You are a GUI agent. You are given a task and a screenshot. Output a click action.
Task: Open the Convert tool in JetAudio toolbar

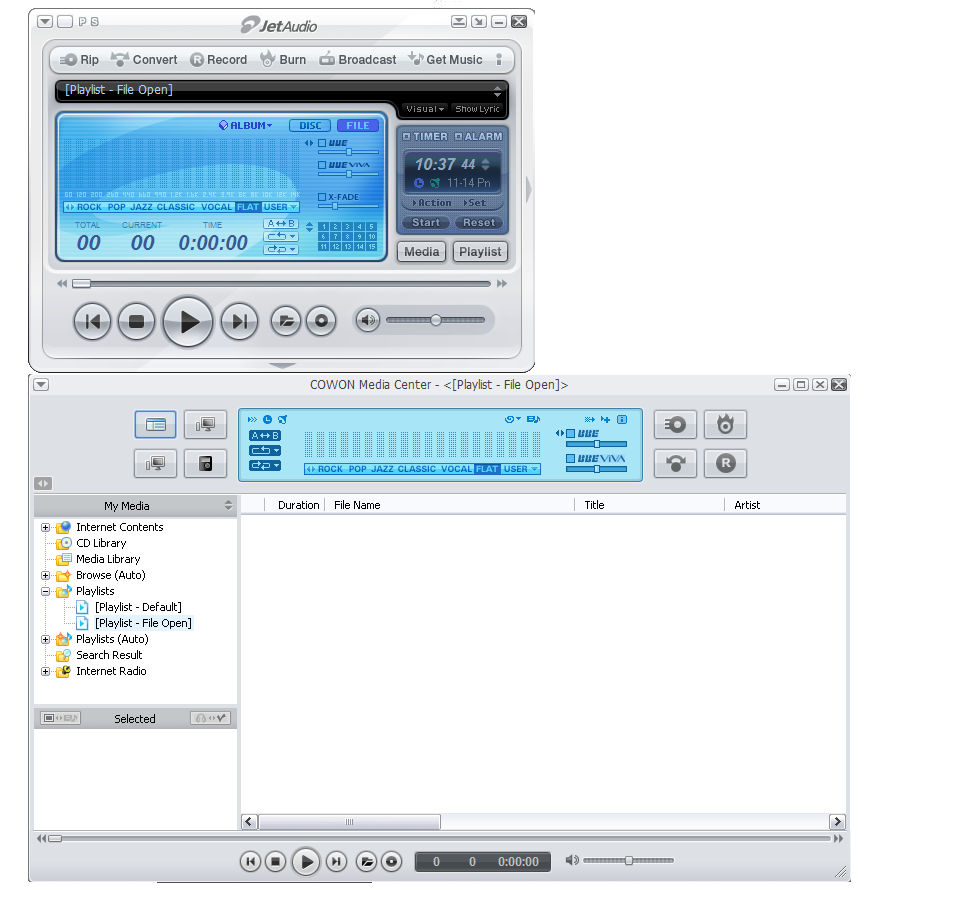[x=144, y=60]
